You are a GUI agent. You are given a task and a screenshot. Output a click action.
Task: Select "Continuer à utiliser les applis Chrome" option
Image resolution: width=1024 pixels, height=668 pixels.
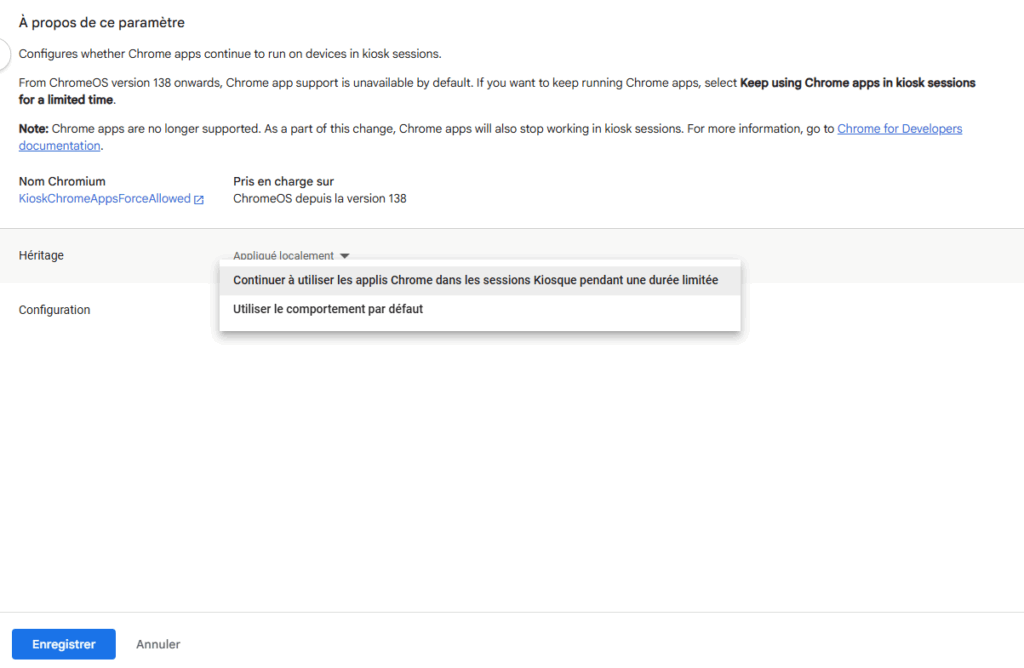475,280
